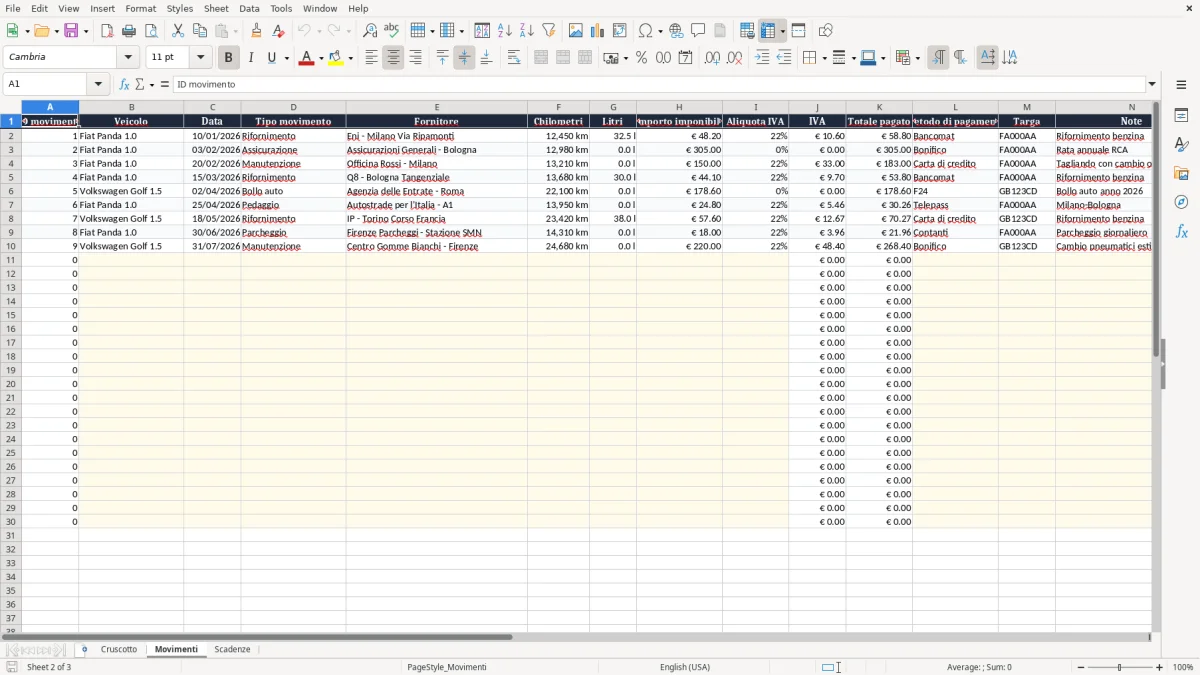The width and height of the screenshot is (1200, 675).
Task: Switch to the Scadenze sheet tab
Action: [232, 649]
